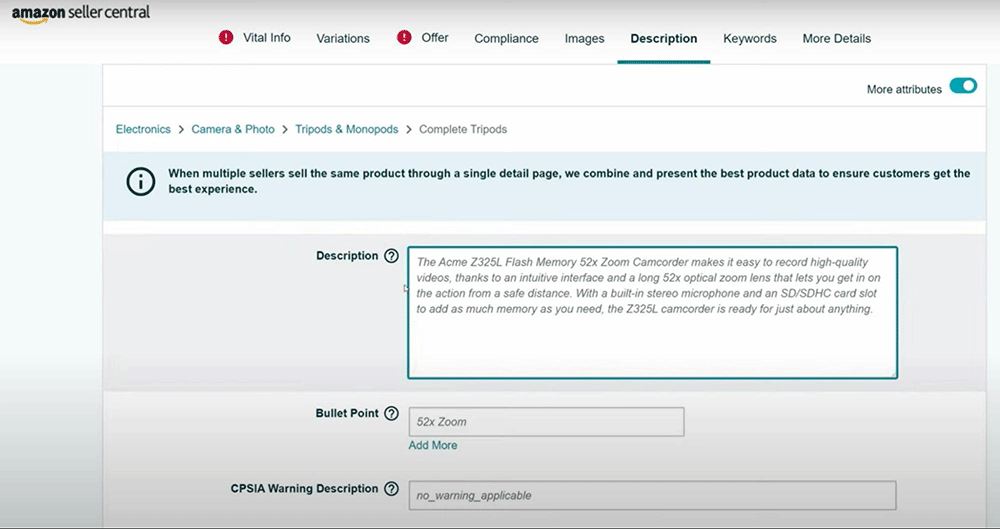Open the Offer tab

click(x=435, y=38)
